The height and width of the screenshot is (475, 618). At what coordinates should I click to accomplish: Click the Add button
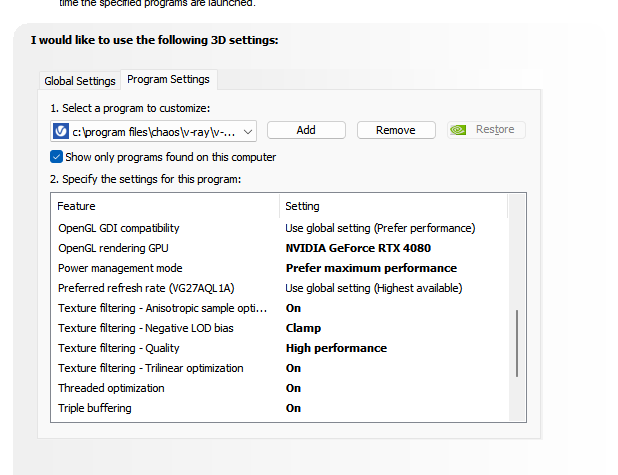coord(306,130)
